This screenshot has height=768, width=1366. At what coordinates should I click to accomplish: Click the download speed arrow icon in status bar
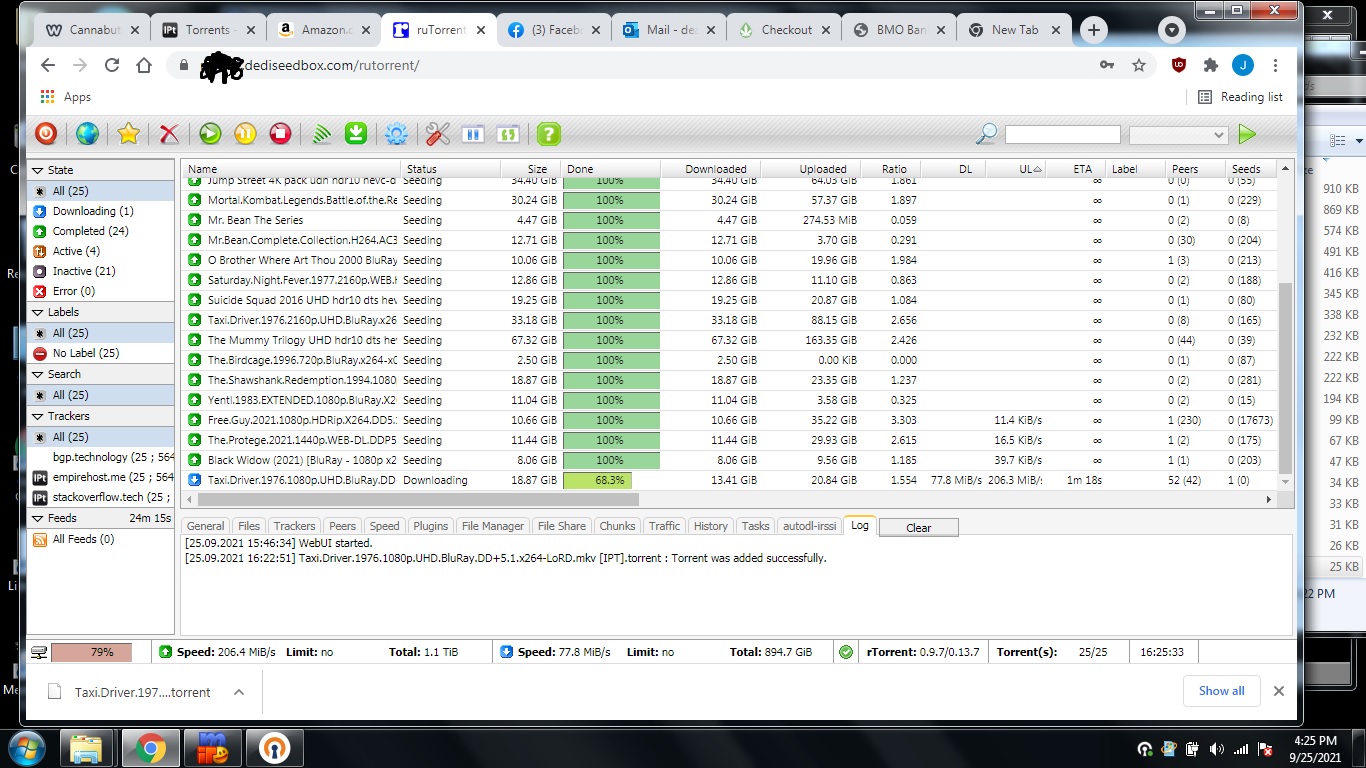pos(506,652)
